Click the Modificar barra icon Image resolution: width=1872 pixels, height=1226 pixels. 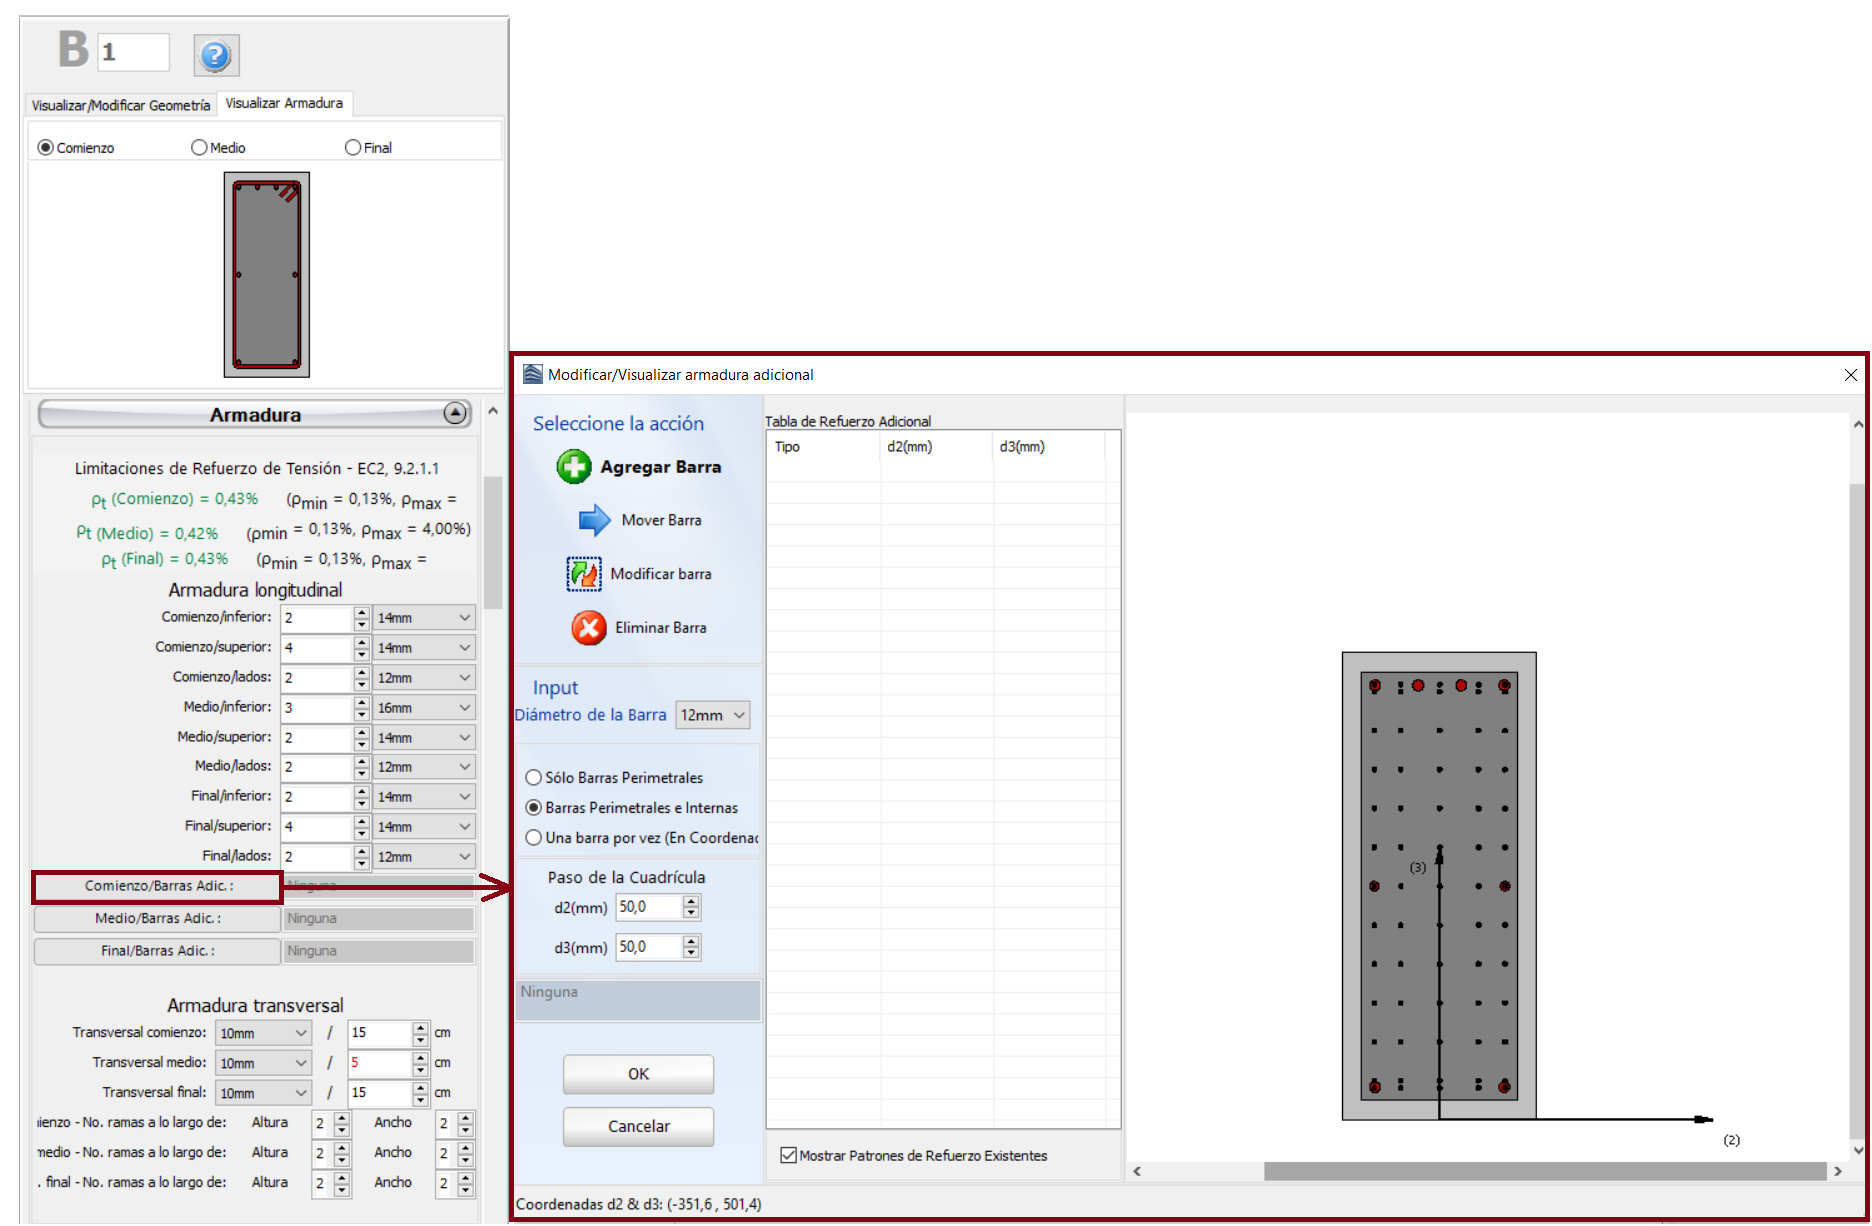(584, 574)
